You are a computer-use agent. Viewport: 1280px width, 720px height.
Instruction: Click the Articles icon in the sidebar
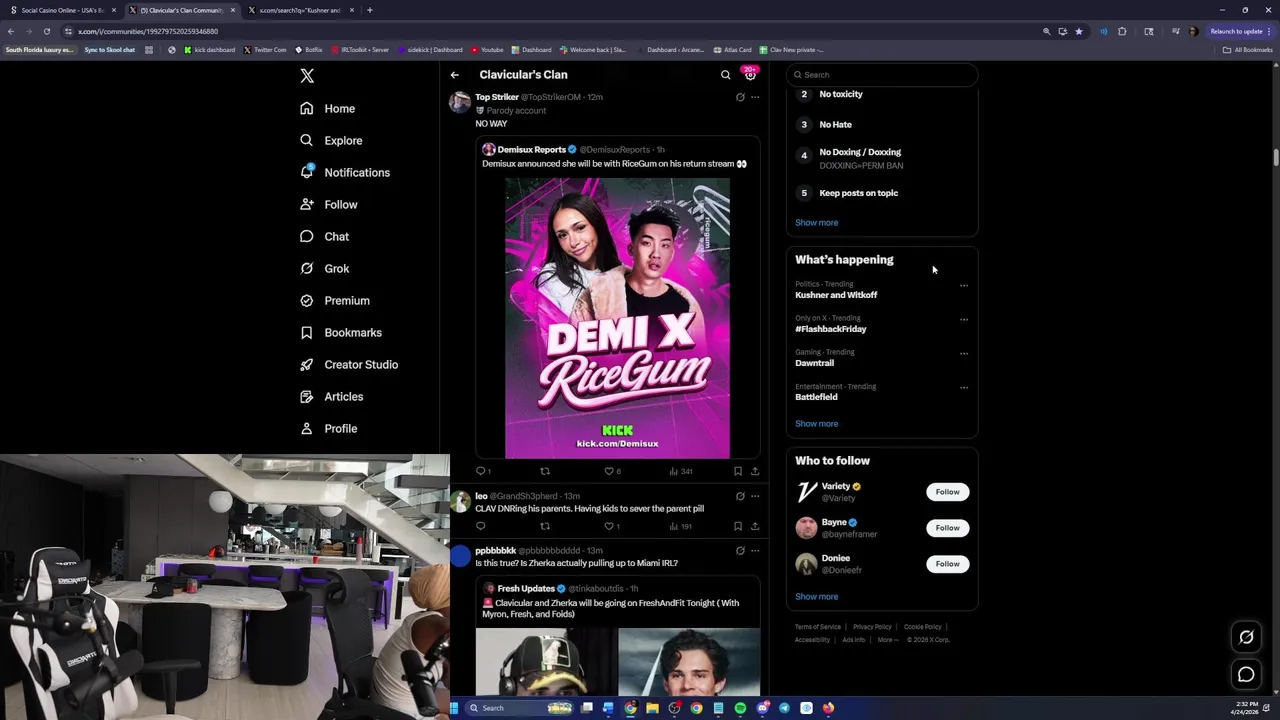click(x=307, y=396)
